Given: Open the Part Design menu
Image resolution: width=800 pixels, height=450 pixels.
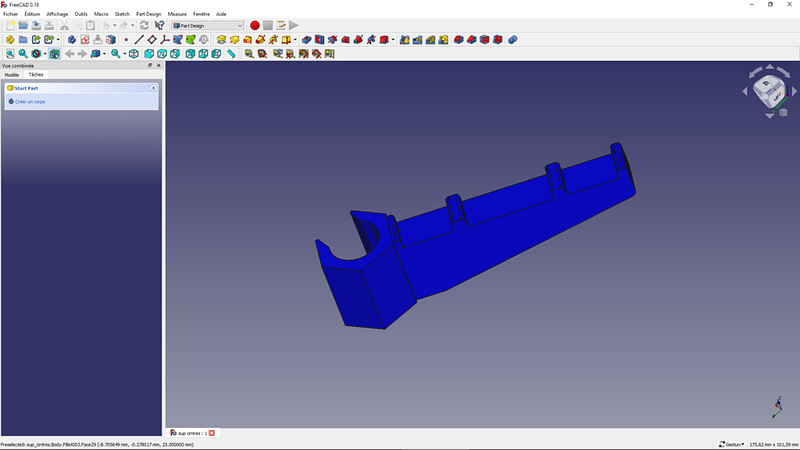Looking at the screenshot, I should pos(148,14).
